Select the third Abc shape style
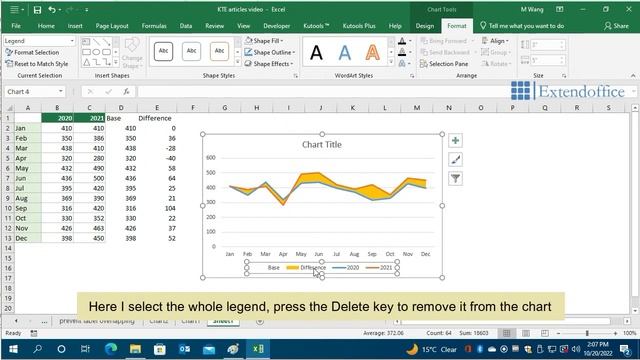The image size is (640, 360). tap(219, 51)
